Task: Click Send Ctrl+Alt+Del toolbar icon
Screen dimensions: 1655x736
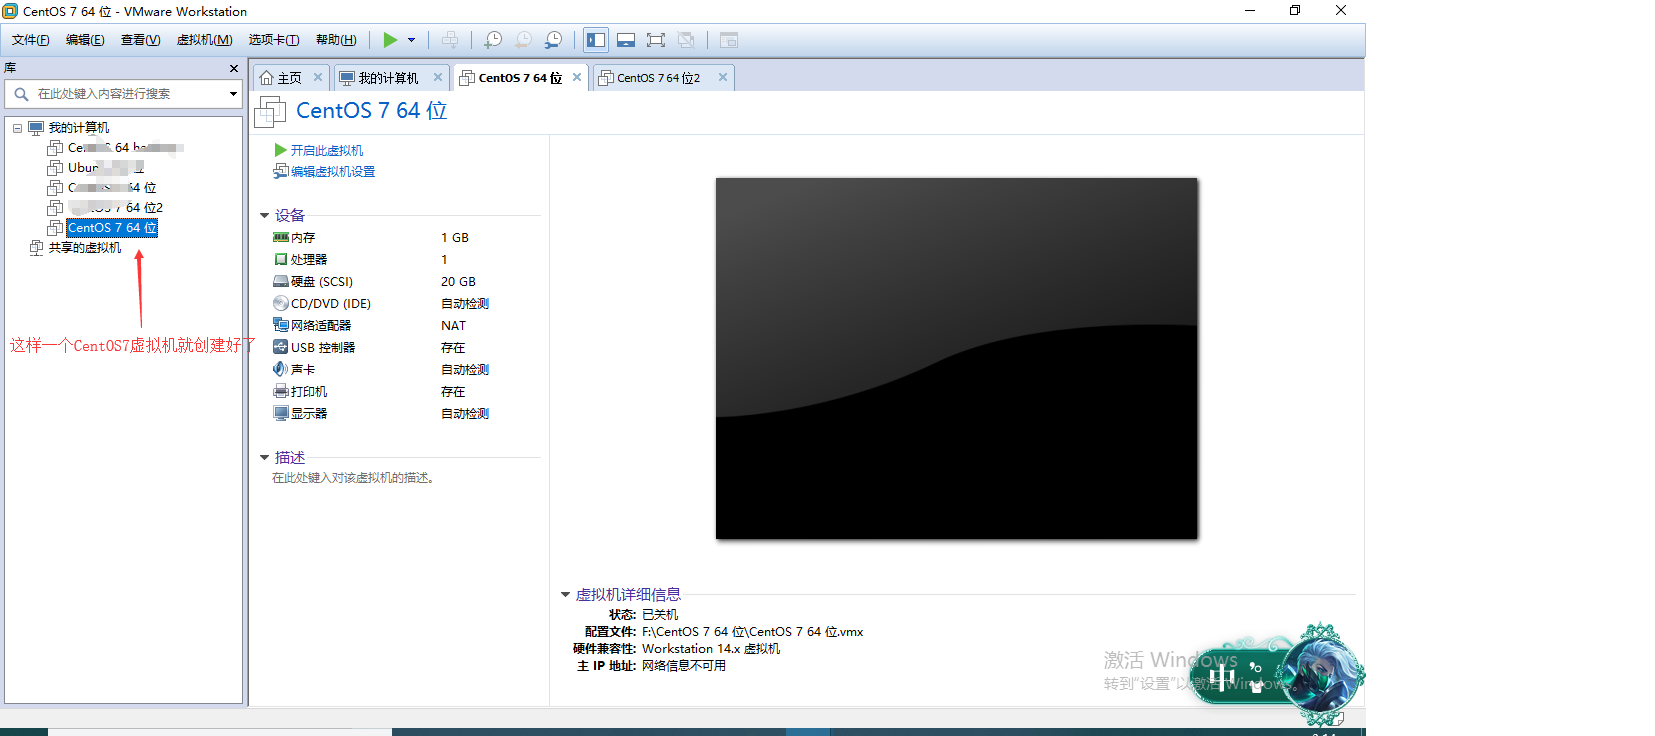Action: tap(450, 40)
